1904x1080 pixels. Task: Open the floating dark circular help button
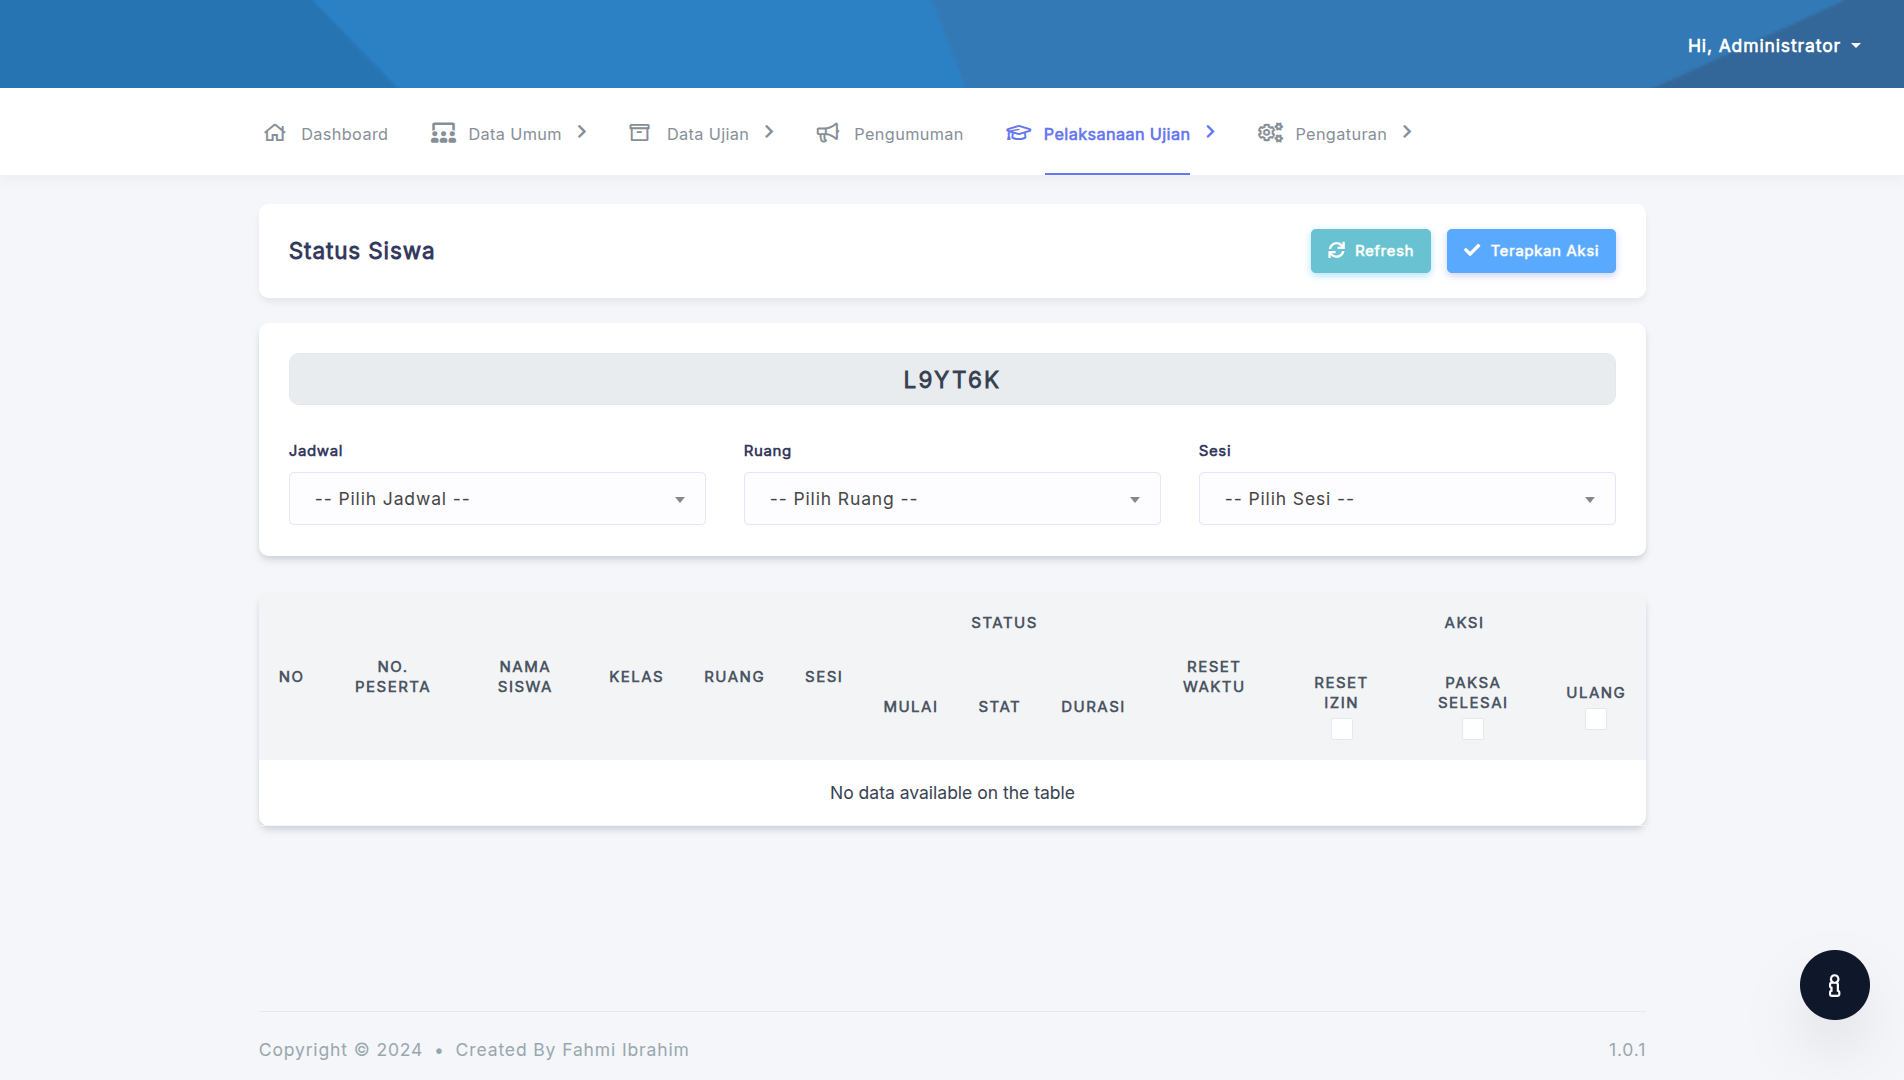(x=1834, y=985)
